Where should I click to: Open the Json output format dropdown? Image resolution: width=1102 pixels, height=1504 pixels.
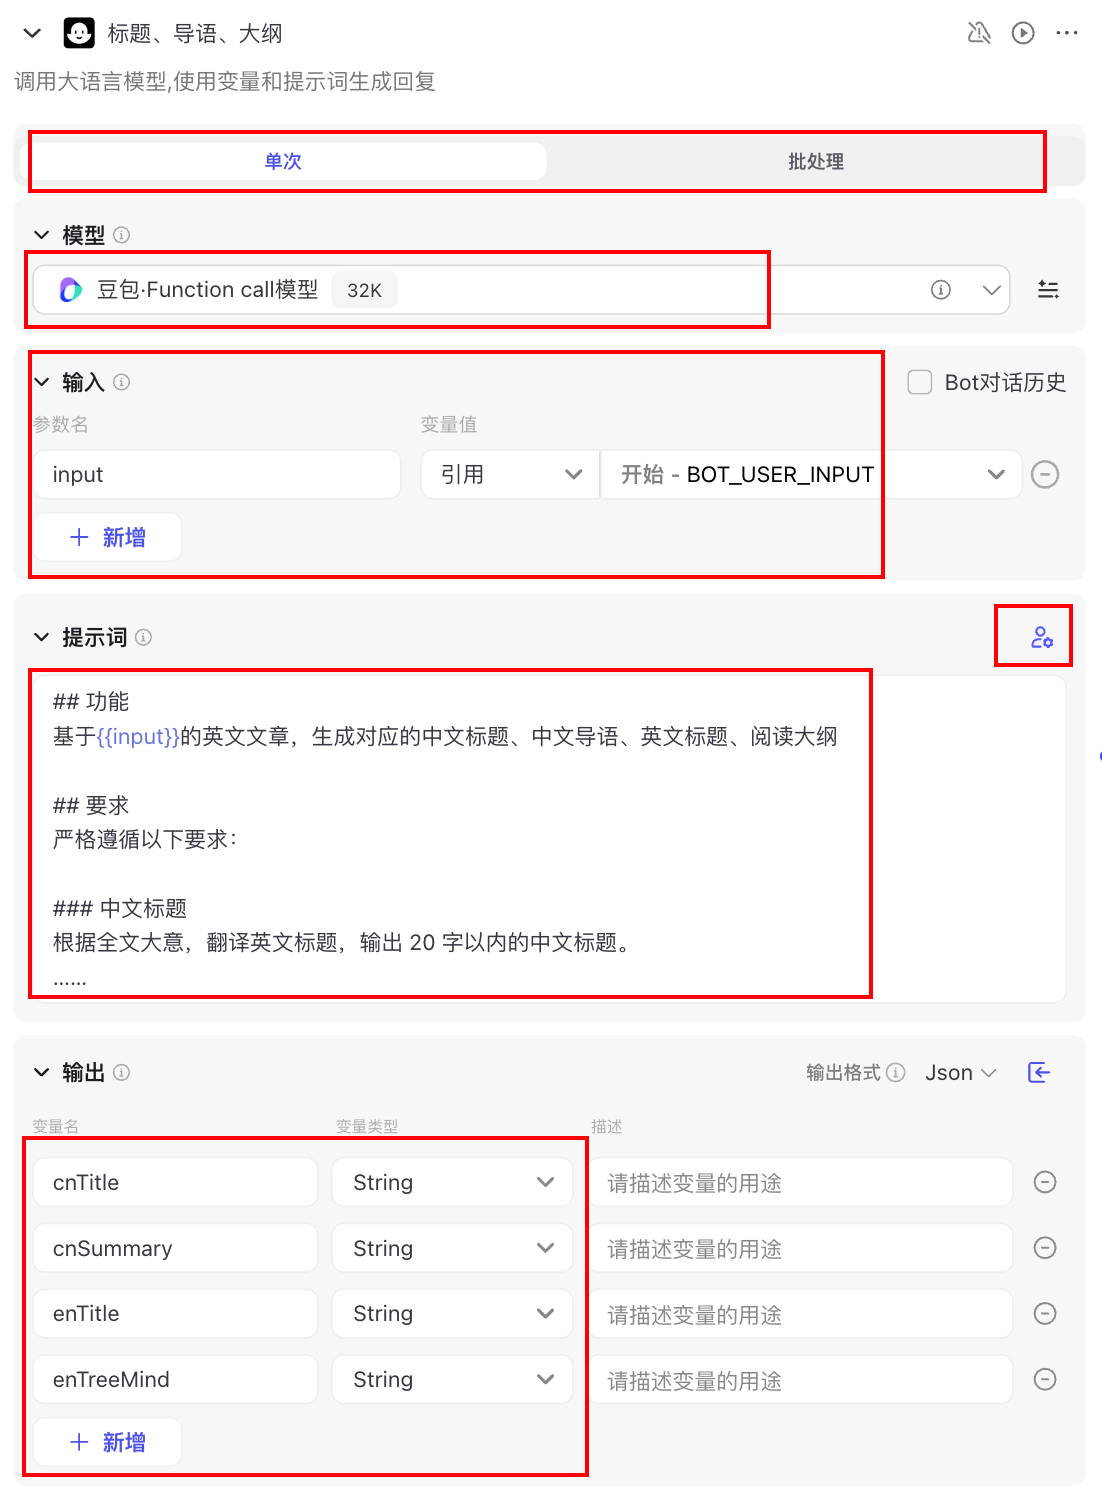pos(961,1072)
